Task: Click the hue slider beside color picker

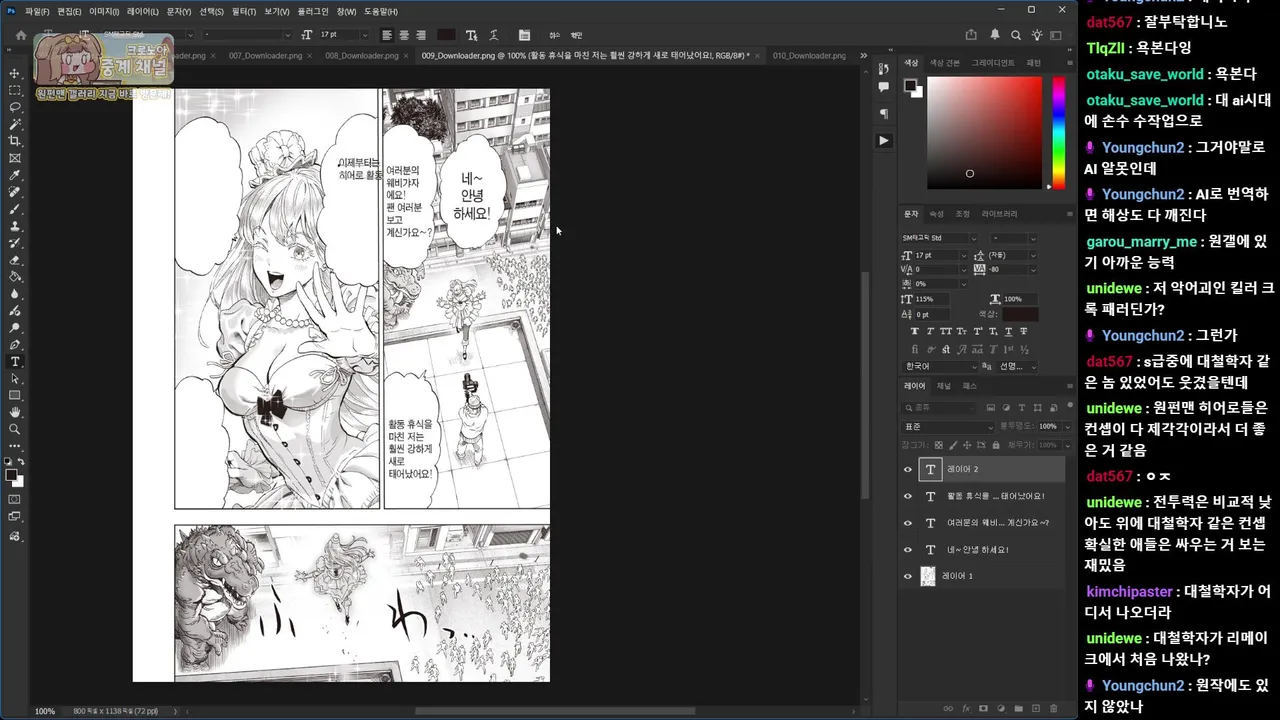Action: (1059, 131)
